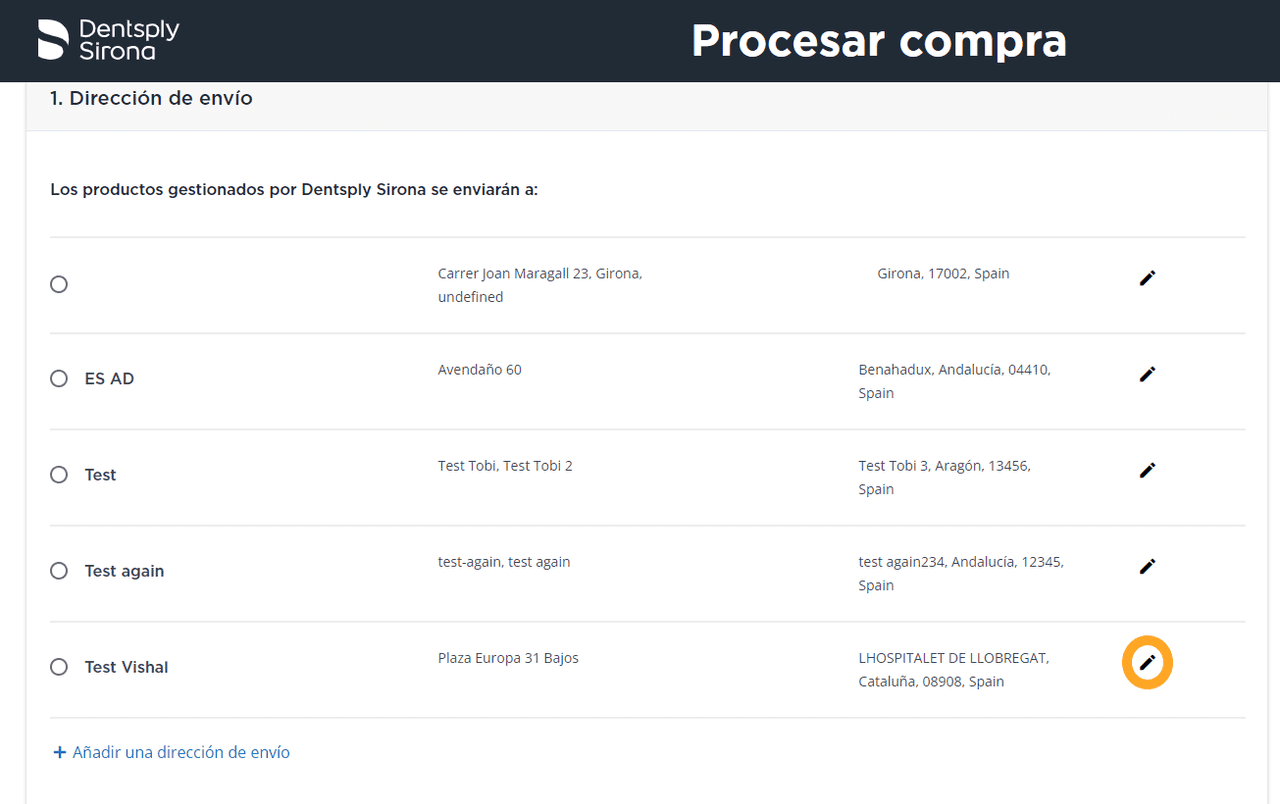This screenshot has height=804, width=1280.
Task: Click the Procesar compra page title
Action: coord(878,41)
